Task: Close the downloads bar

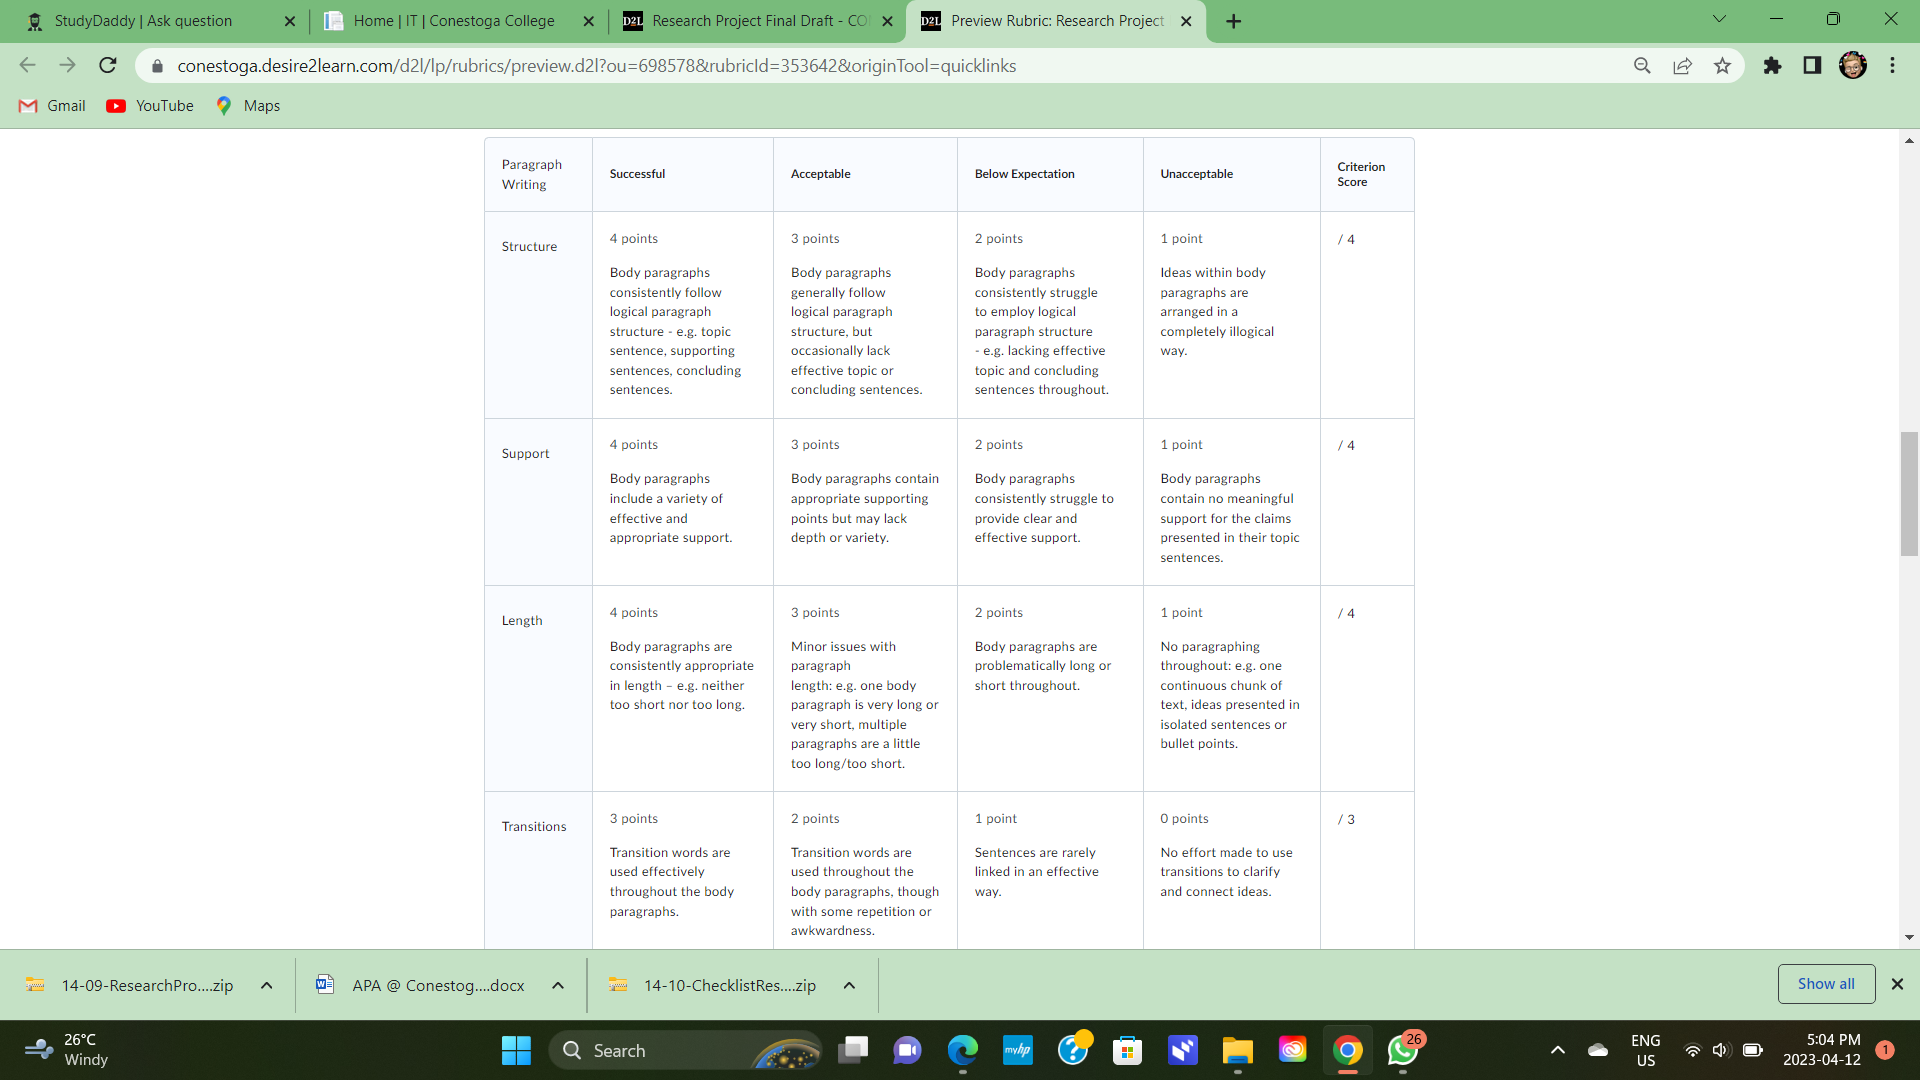Action: pos(1897,984)
